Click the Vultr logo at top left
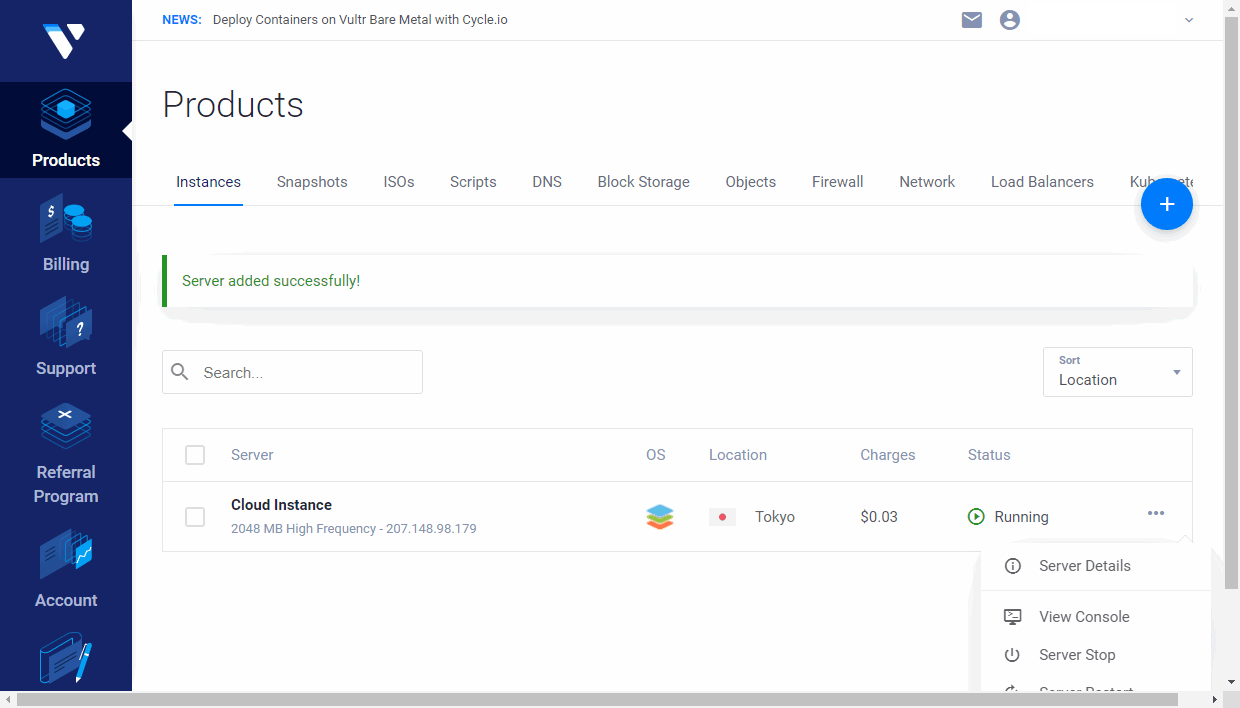1240x708 pixels. (65, 40)
